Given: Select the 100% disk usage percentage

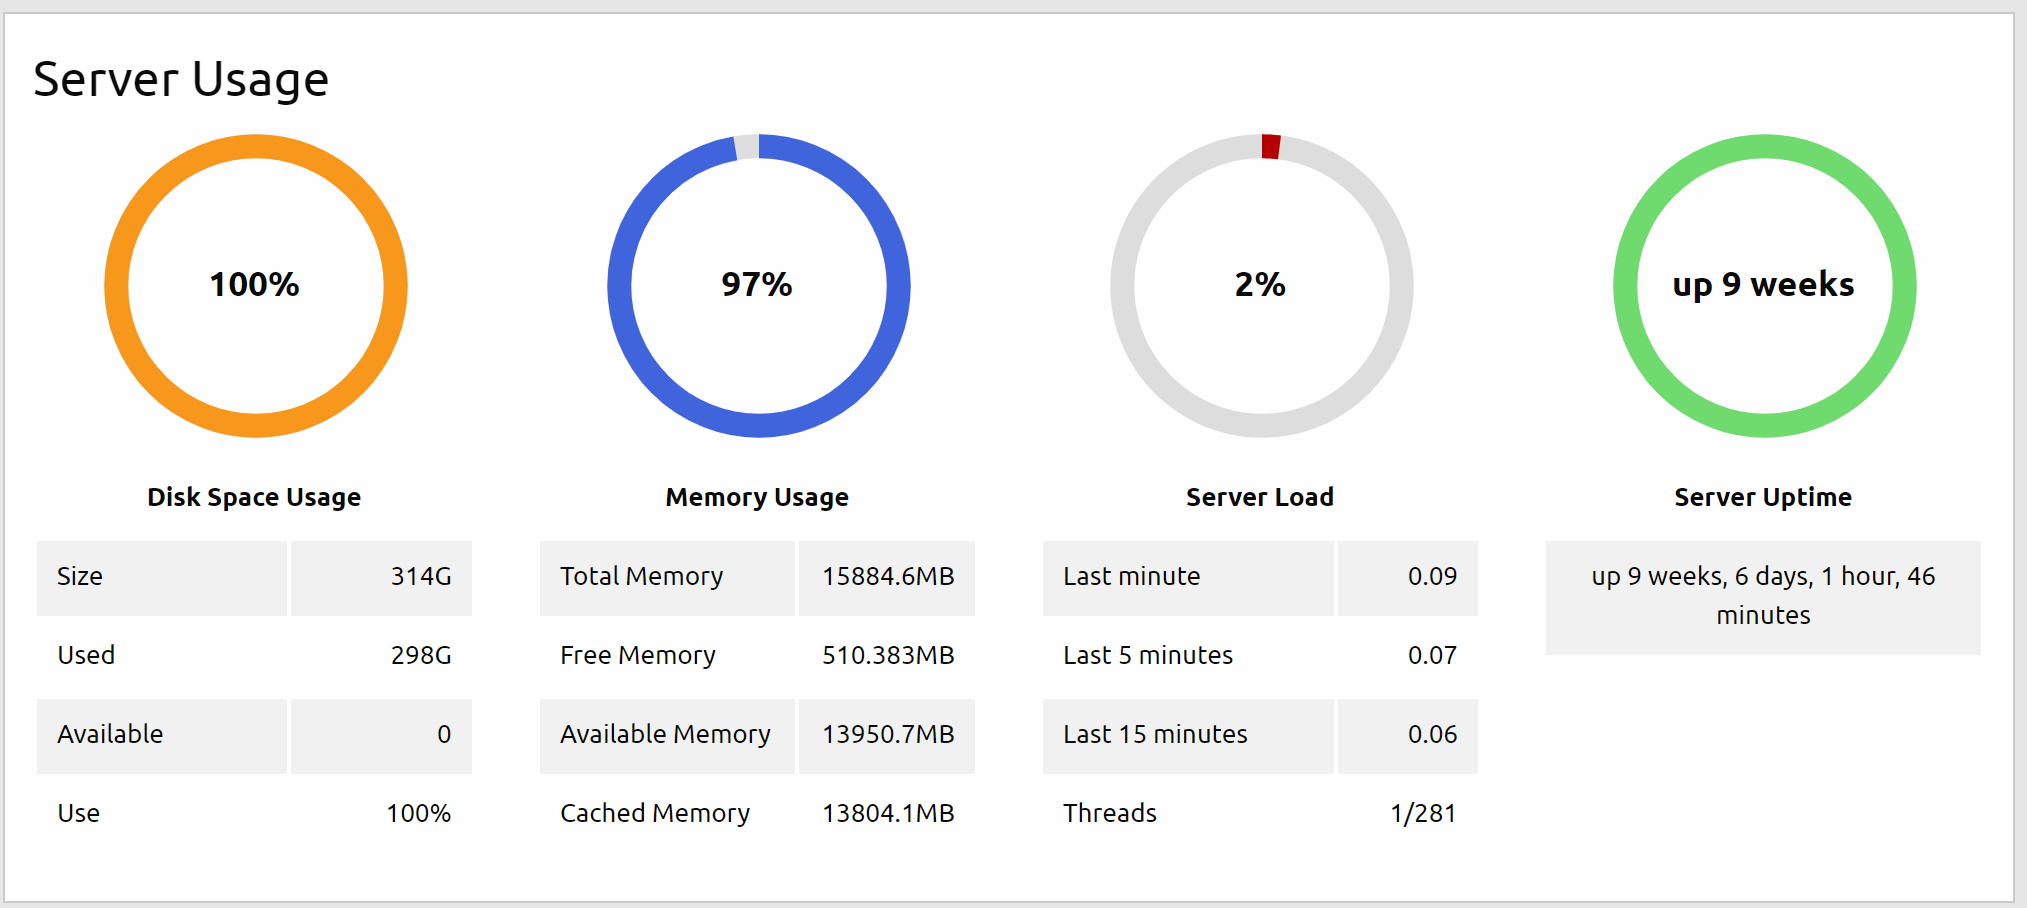Looking at the screenshot, I should [254, 285].
